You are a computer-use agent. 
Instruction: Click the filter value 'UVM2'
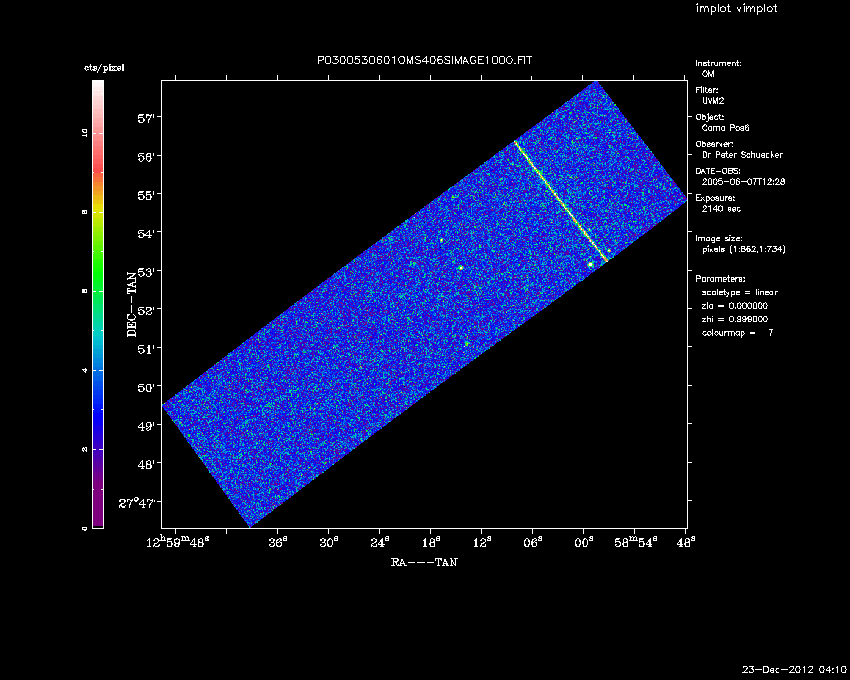click(x=713, y=101)
